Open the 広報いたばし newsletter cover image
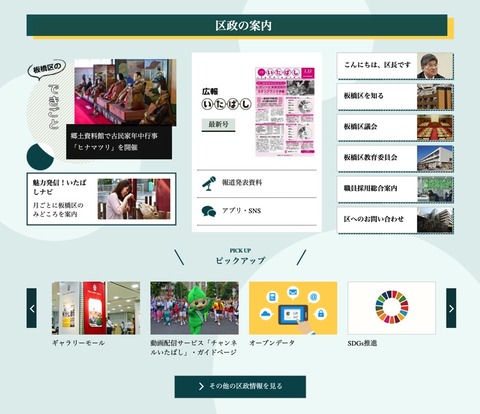The height and width of the screenshot is (414, 480). pos(285,112)
